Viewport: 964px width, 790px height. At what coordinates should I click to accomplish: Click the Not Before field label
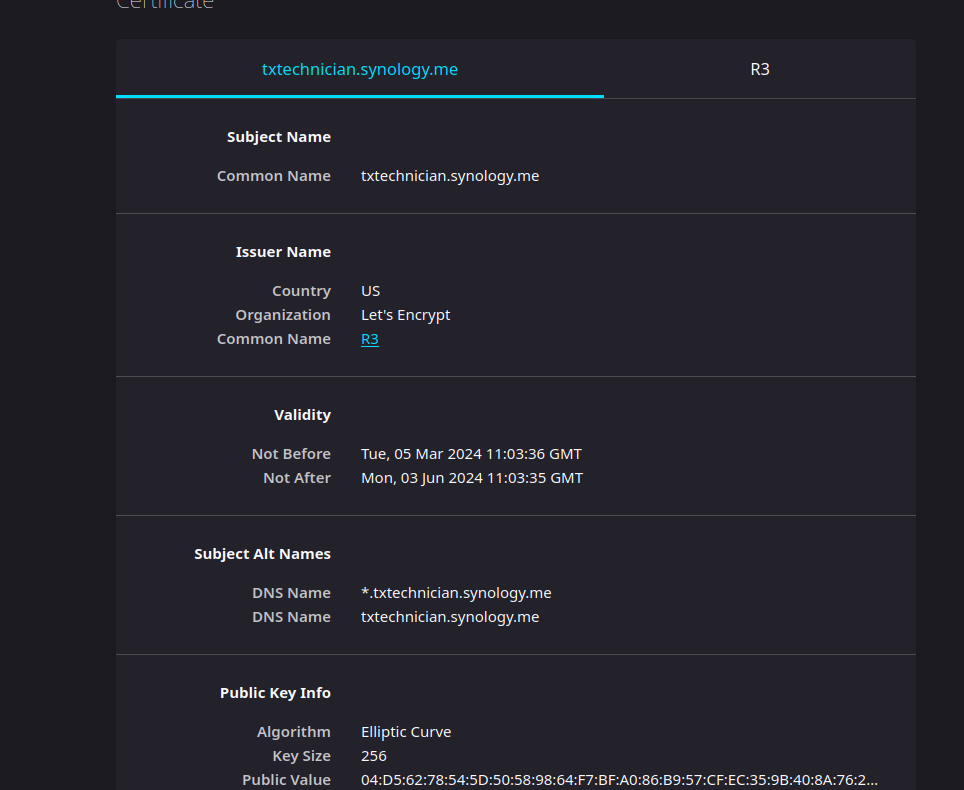(x=291, y=454)
